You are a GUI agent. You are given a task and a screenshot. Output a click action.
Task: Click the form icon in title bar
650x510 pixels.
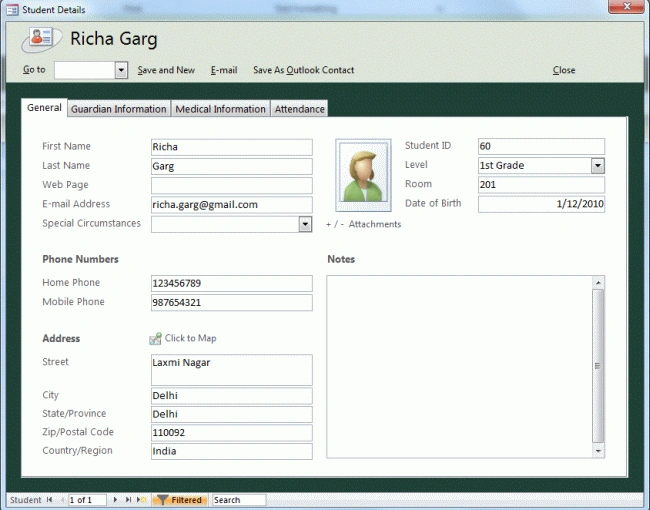pos(12,10)
